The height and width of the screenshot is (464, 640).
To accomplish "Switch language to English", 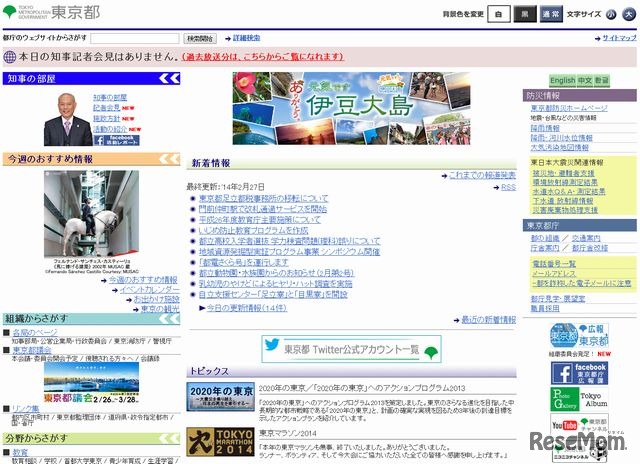I will pyautogui.click(x=562, y=80).
